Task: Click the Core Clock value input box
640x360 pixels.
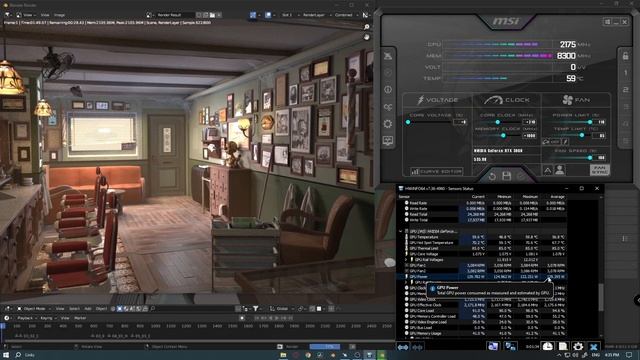Action: 529,122
